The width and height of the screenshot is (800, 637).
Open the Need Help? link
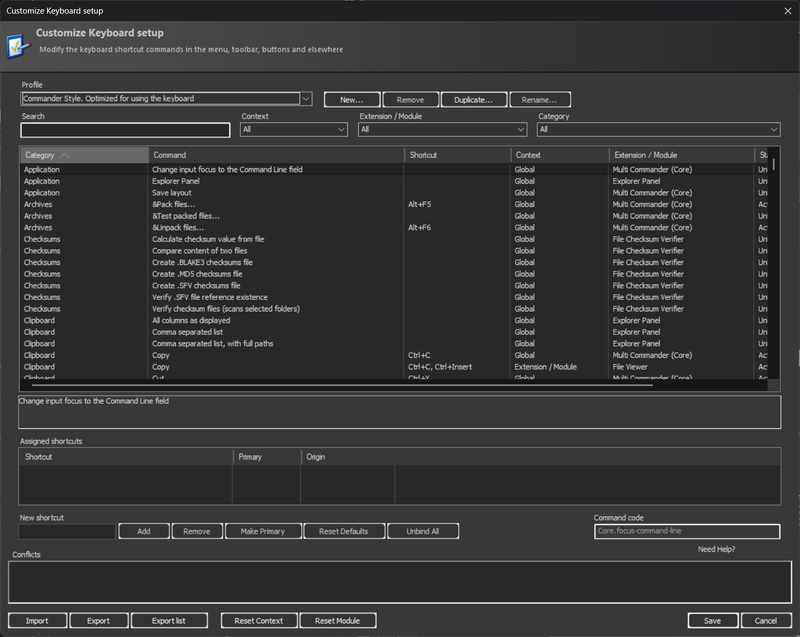click(x=716, y=549)
